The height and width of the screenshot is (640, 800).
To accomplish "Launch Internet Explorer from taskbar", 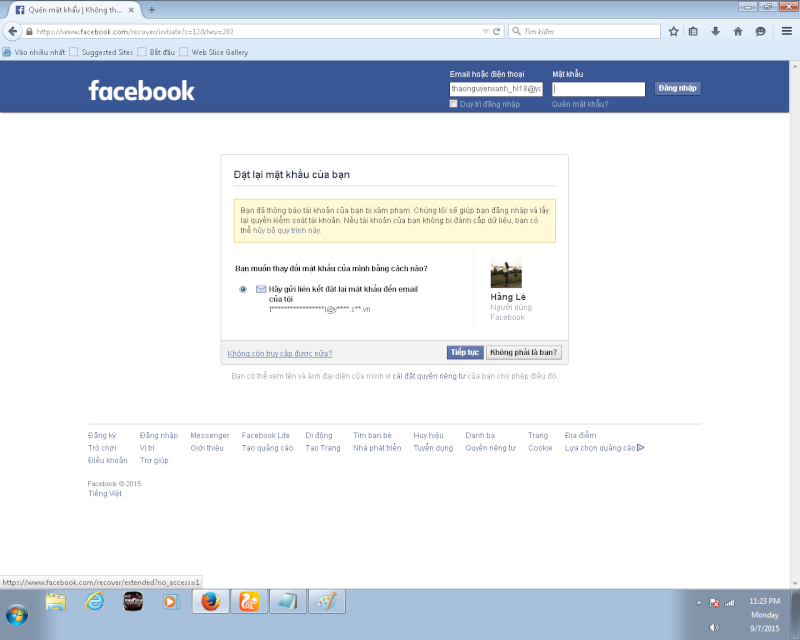I will 94,602.
